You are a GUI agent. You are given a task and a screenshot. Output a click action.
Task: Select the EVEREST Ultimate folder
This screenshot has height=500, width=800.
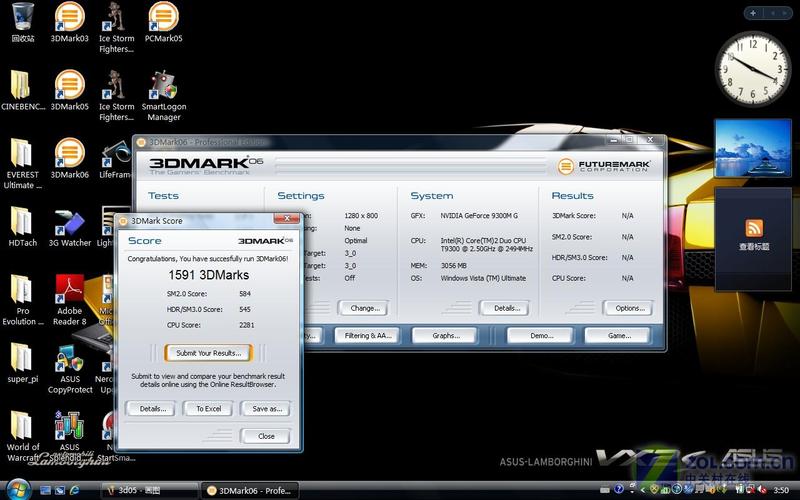click(22, 163)
